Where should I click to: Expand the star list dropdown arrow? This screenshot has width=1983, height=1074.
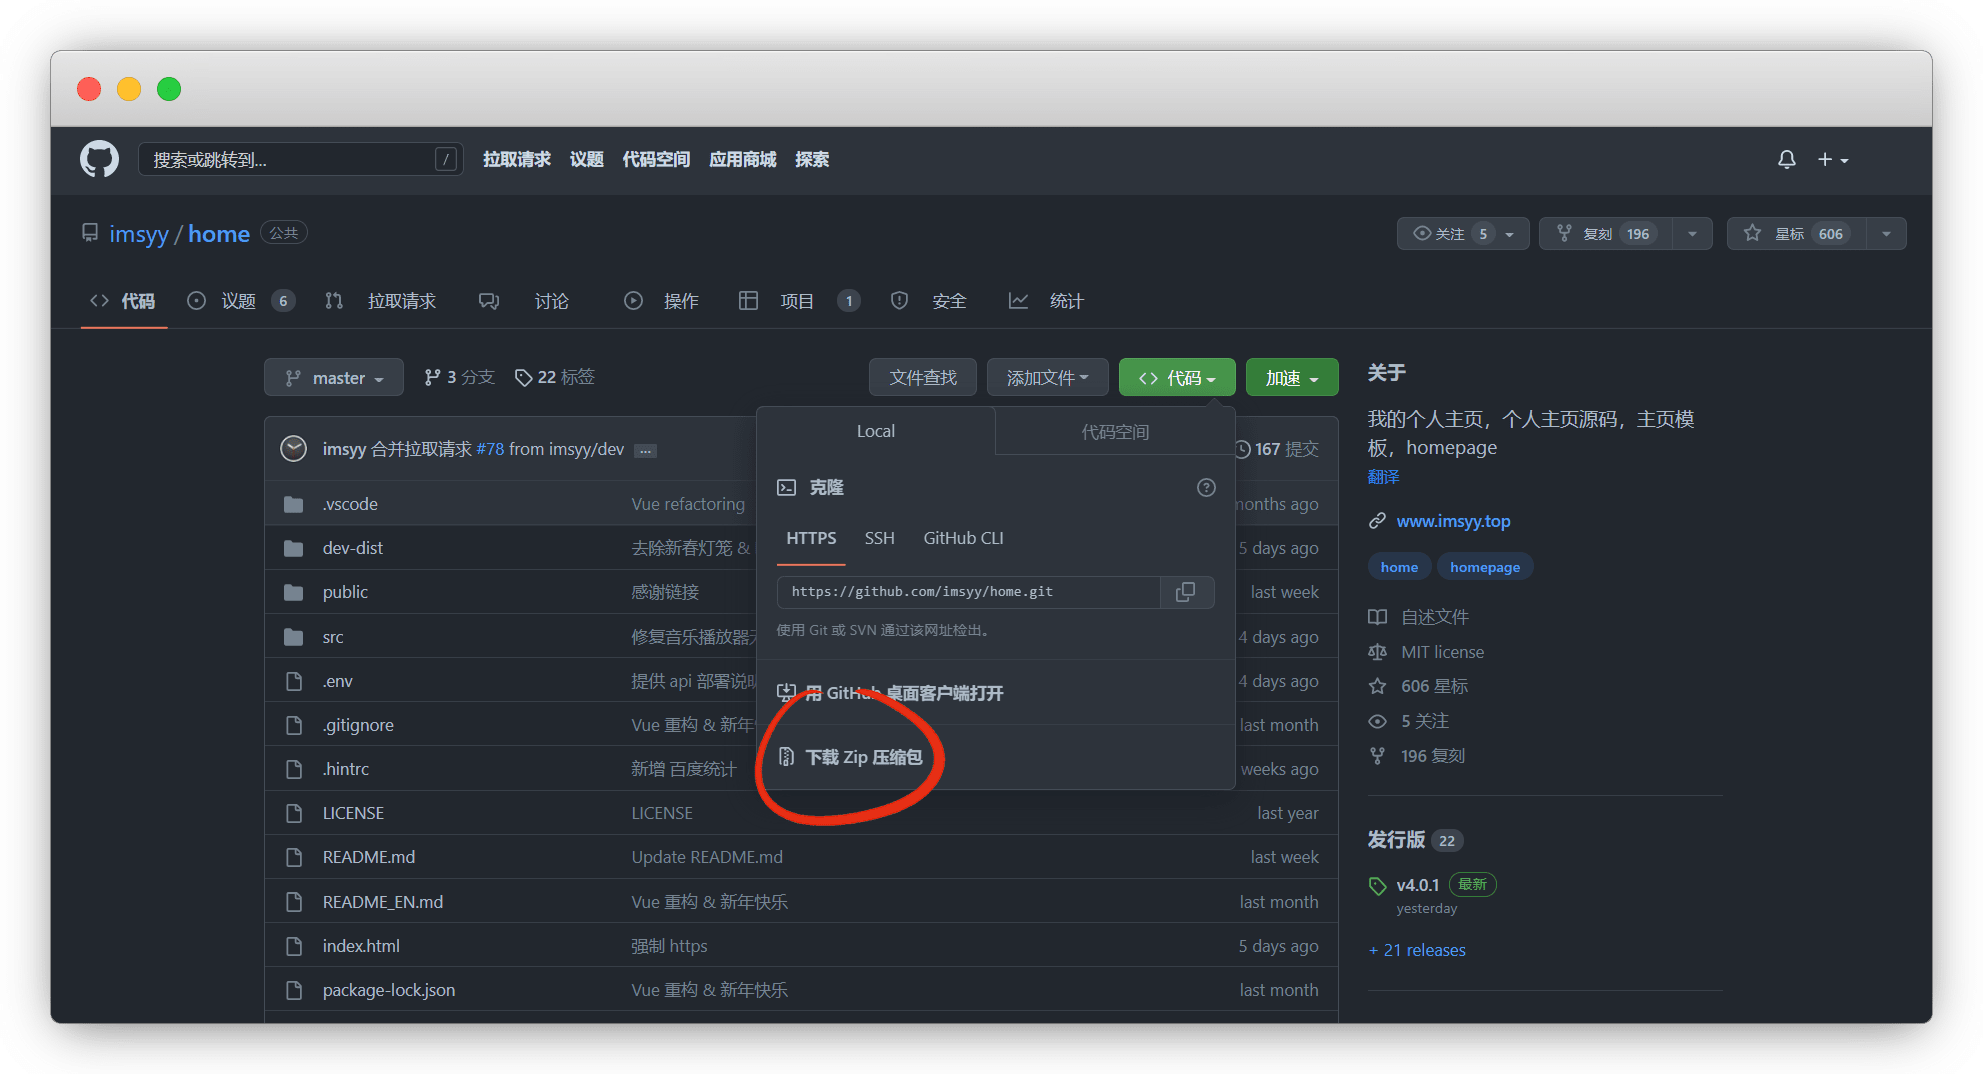tap(1886, 234)
